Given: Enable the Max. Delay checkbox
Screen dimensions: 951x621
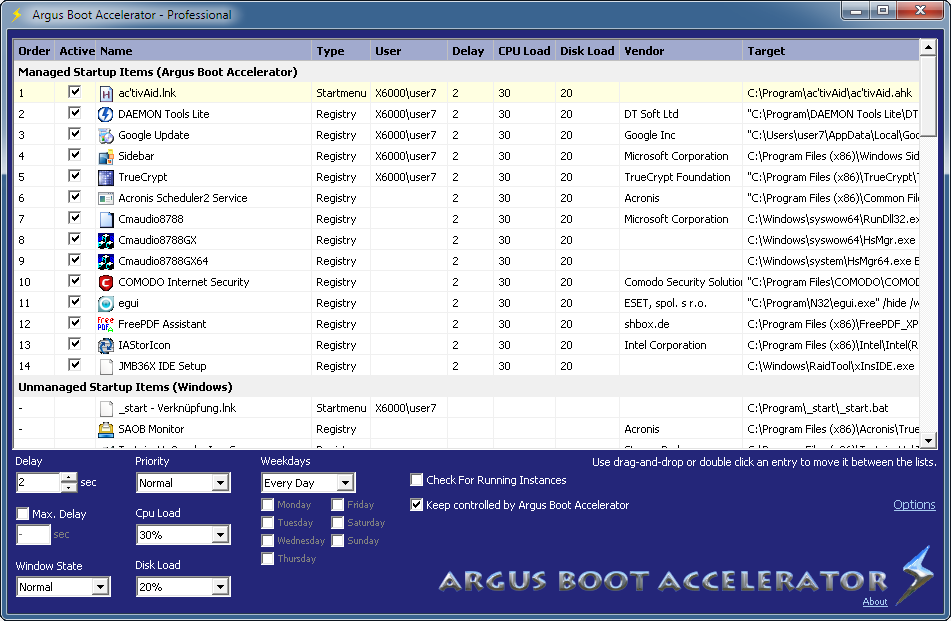Looking at the screenshot, I should click(23, 514).
